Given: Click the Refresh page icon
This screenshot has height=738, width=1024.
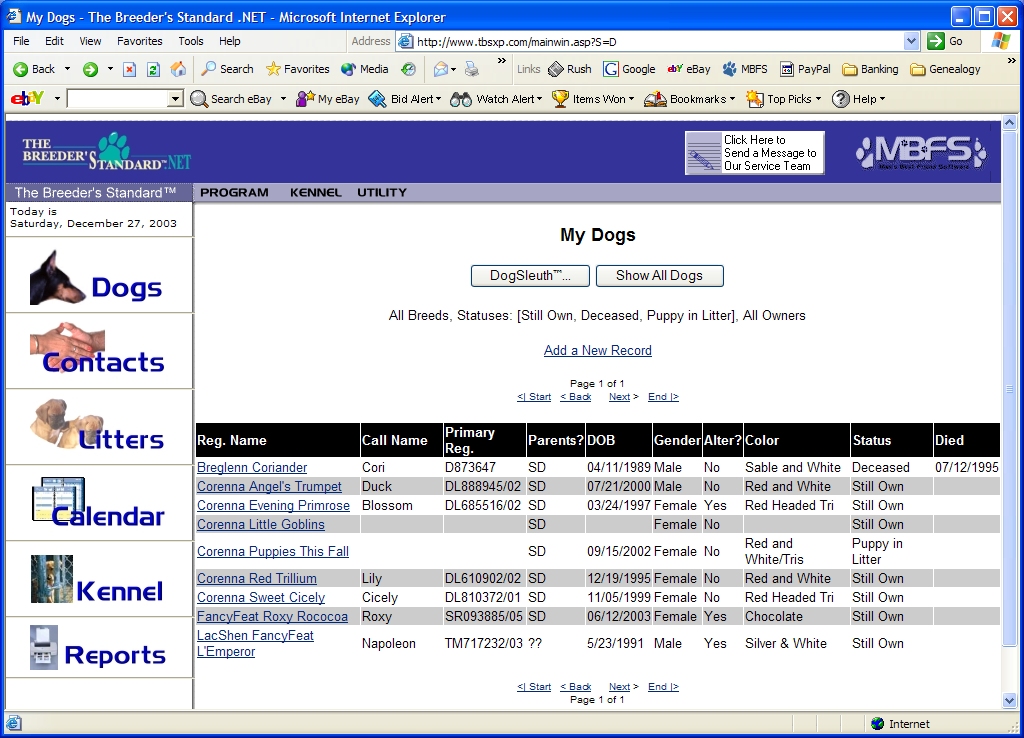Looking at the screenshot, I should pos(153,69).
